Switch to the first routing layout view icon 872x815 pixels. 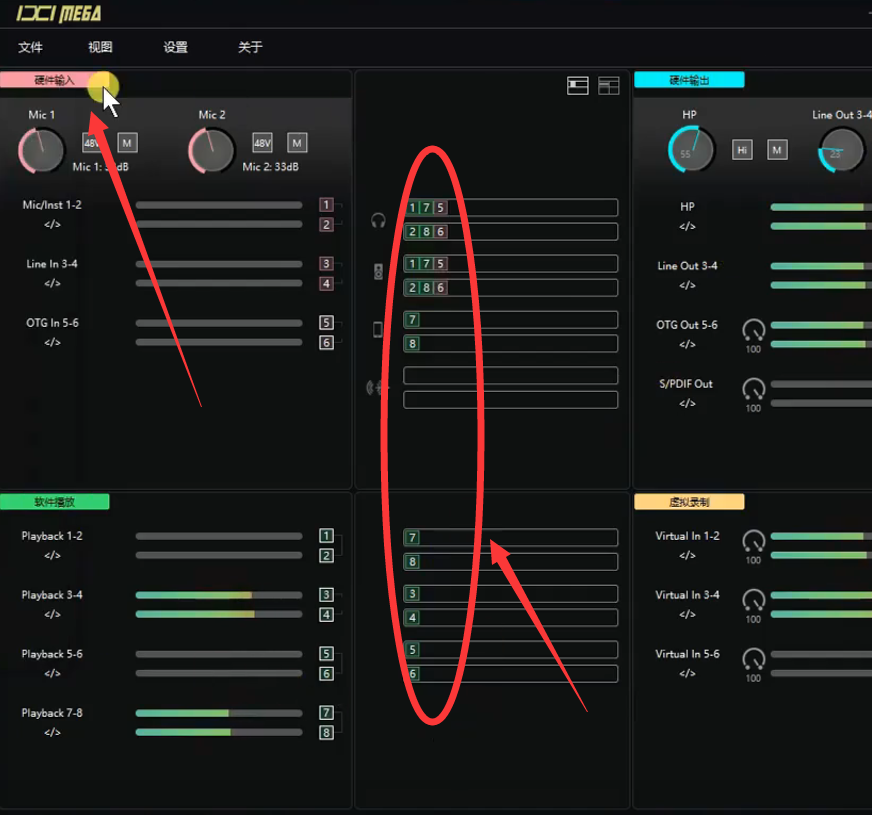point(577,86)
